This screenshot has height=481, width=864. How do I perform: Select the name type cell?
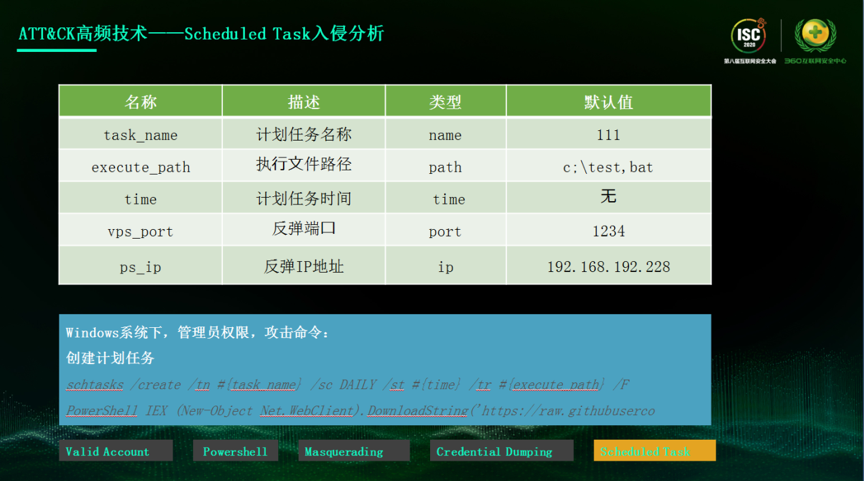pyautogui.click(x=445, y=134)
